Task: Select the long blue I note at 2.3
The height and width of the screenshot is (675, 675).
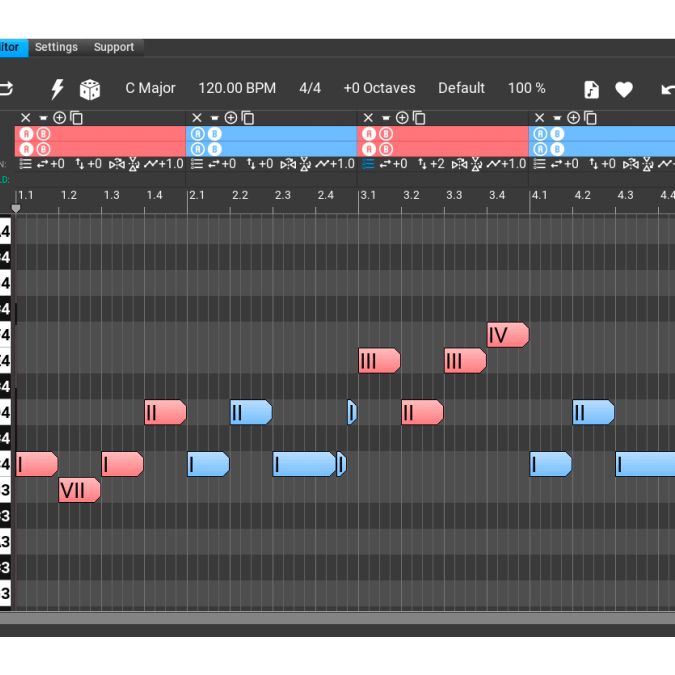Action: click(x=304, y=464)
